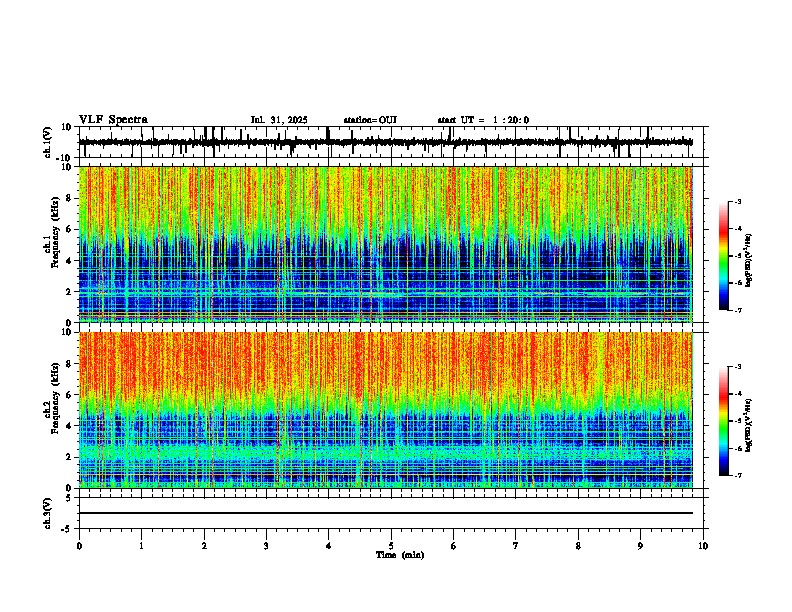
Task: Click the "station=OUI" header label
Action: tap(370, 120)
